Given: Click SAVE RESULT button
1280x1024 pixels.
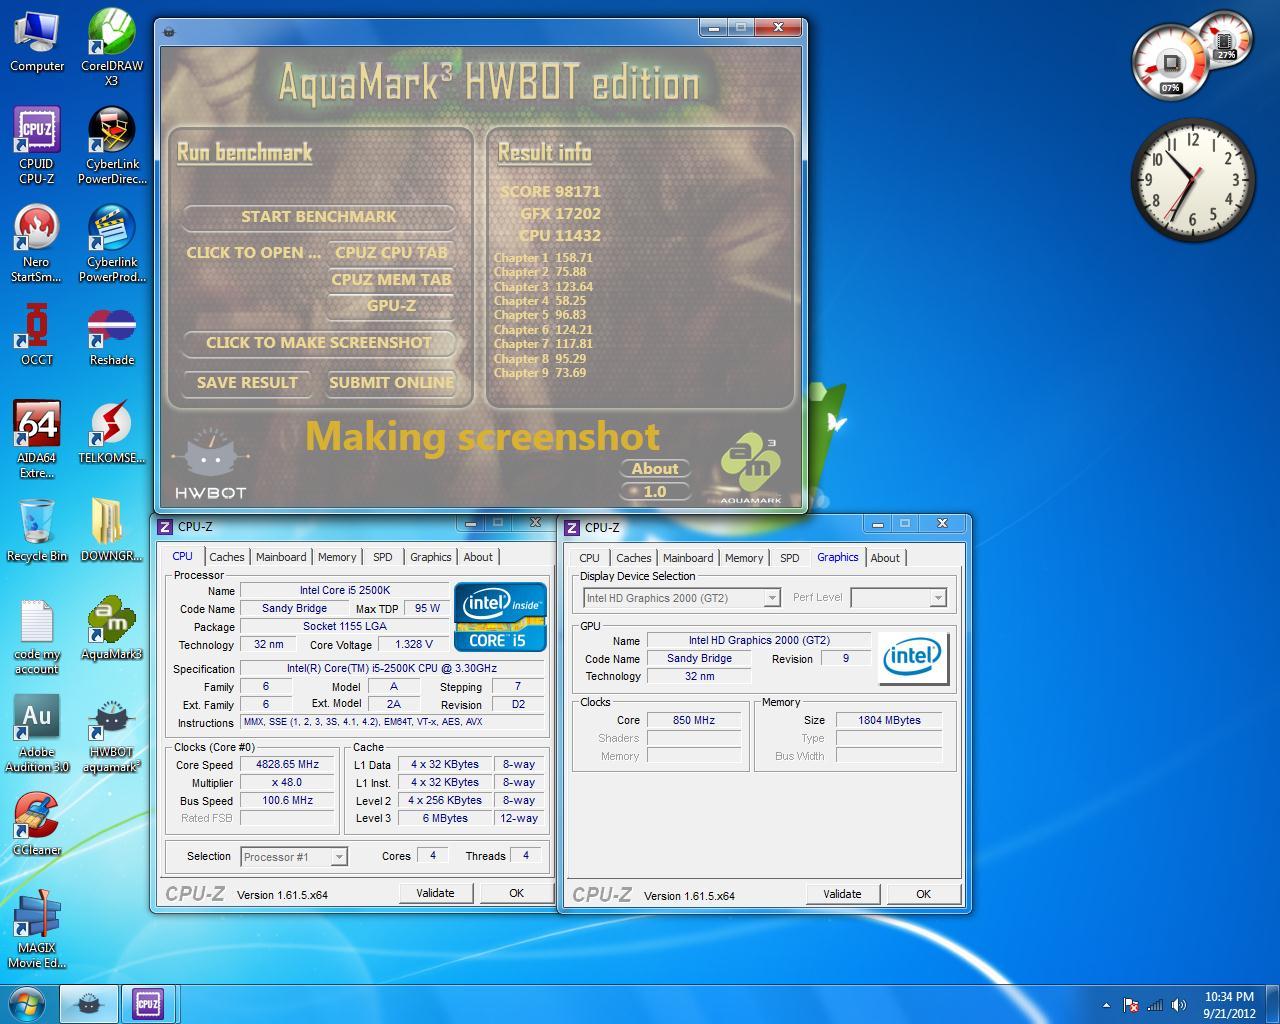Looking at the screenshot, I should [x=247, y=382].
